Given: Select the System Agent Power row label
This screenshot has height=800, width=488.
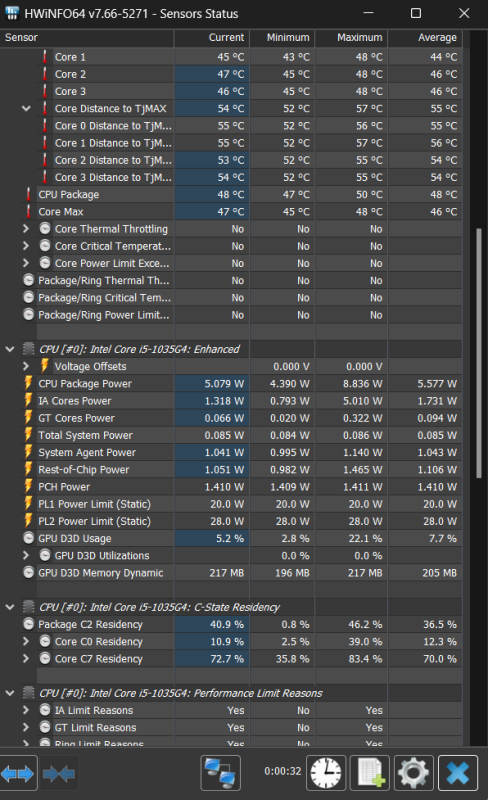Looking at the screenshot, I should point(87,453).
